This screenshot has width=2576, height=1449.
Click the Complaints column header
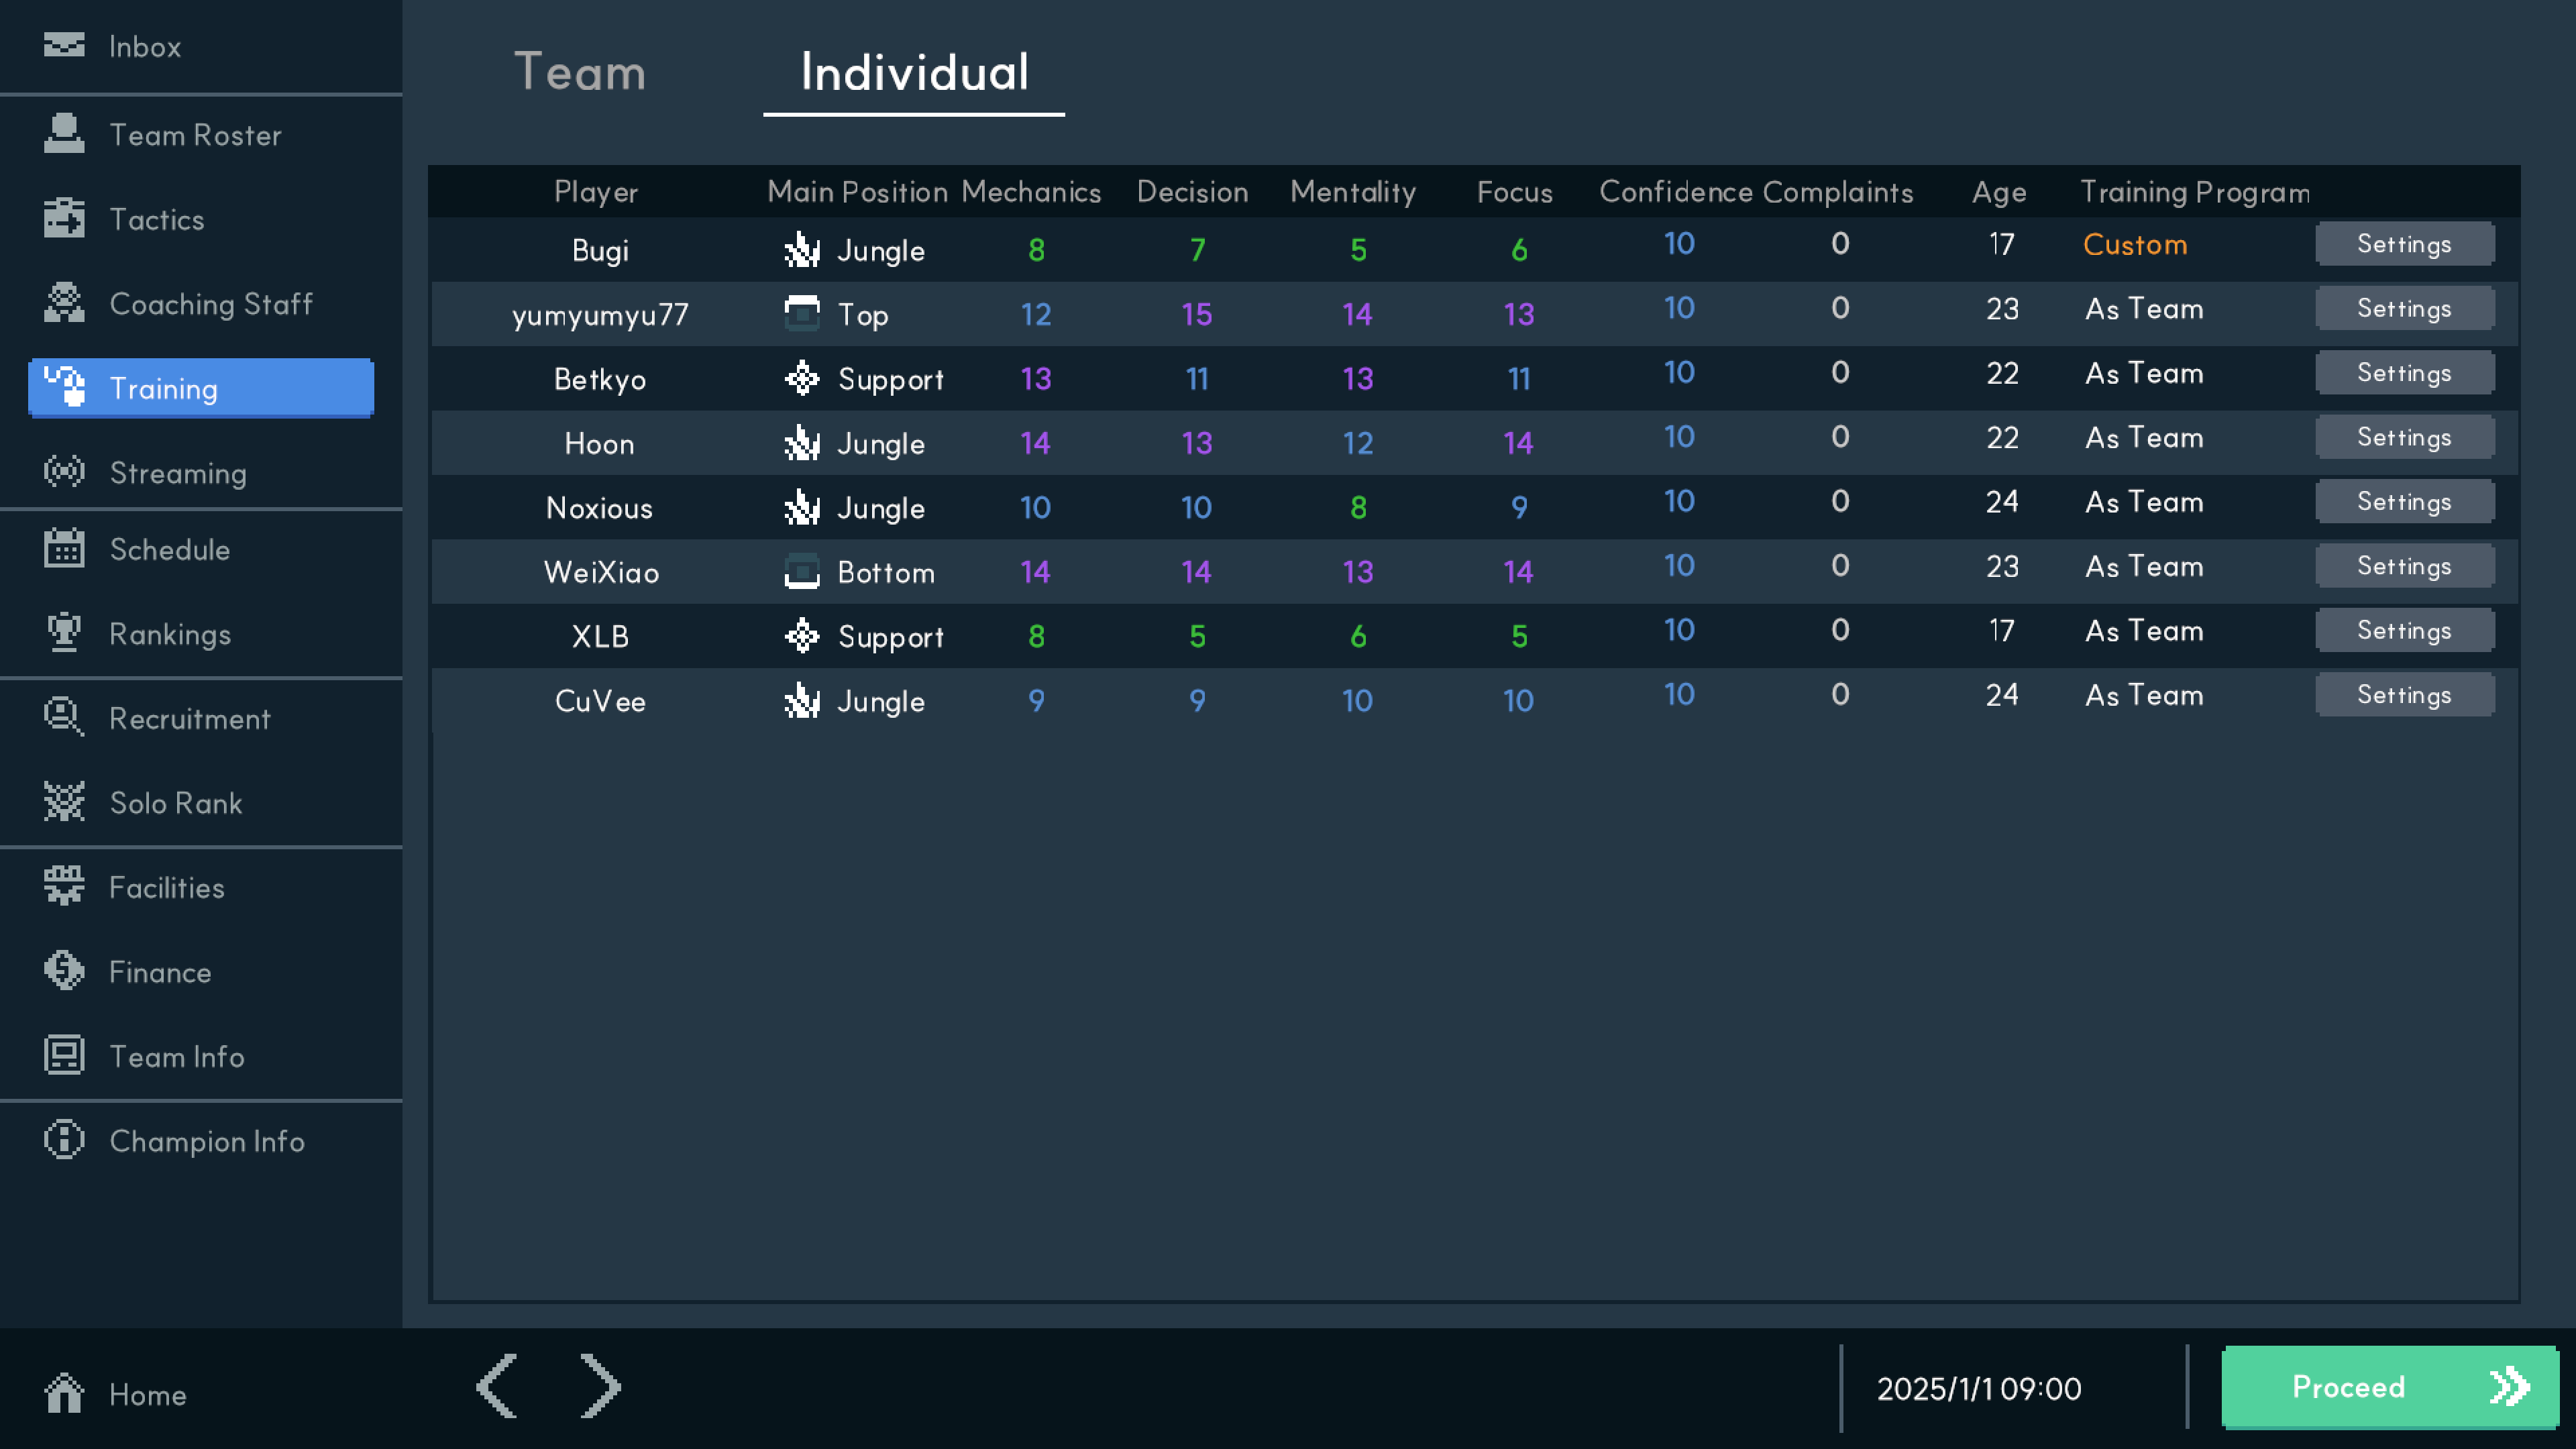pyautogui.click(x=1838, y=192)
